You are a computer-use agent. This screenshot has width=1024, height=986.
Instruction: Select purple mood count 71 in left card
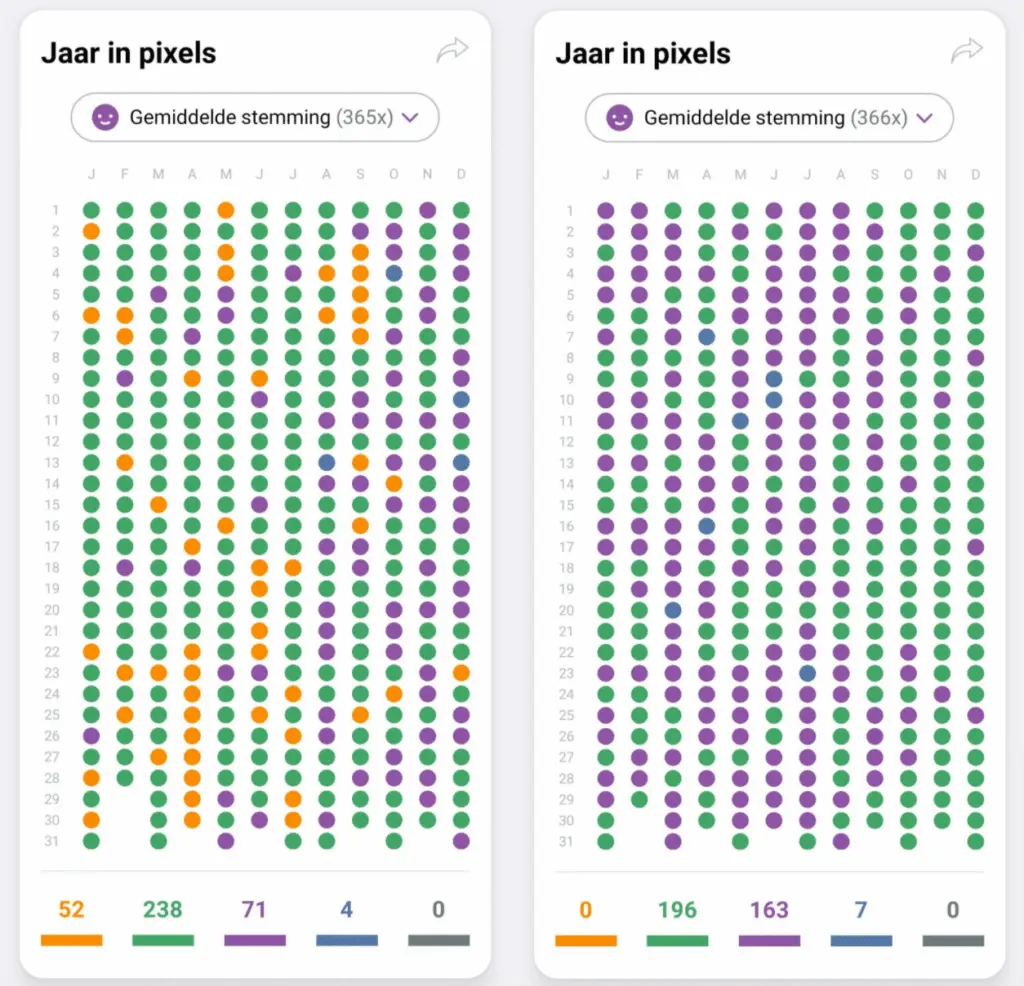click(x=254, y=910)
